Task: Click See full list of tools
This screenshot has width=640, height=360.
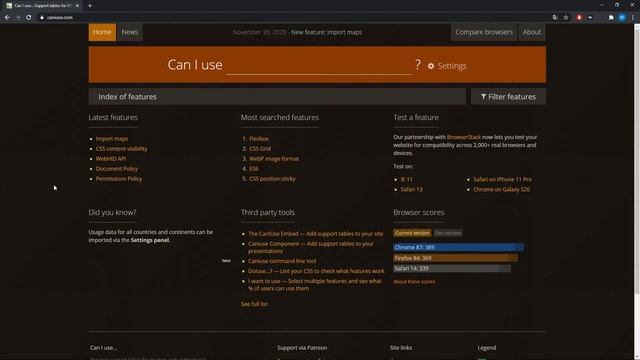Action: [254, 304]
